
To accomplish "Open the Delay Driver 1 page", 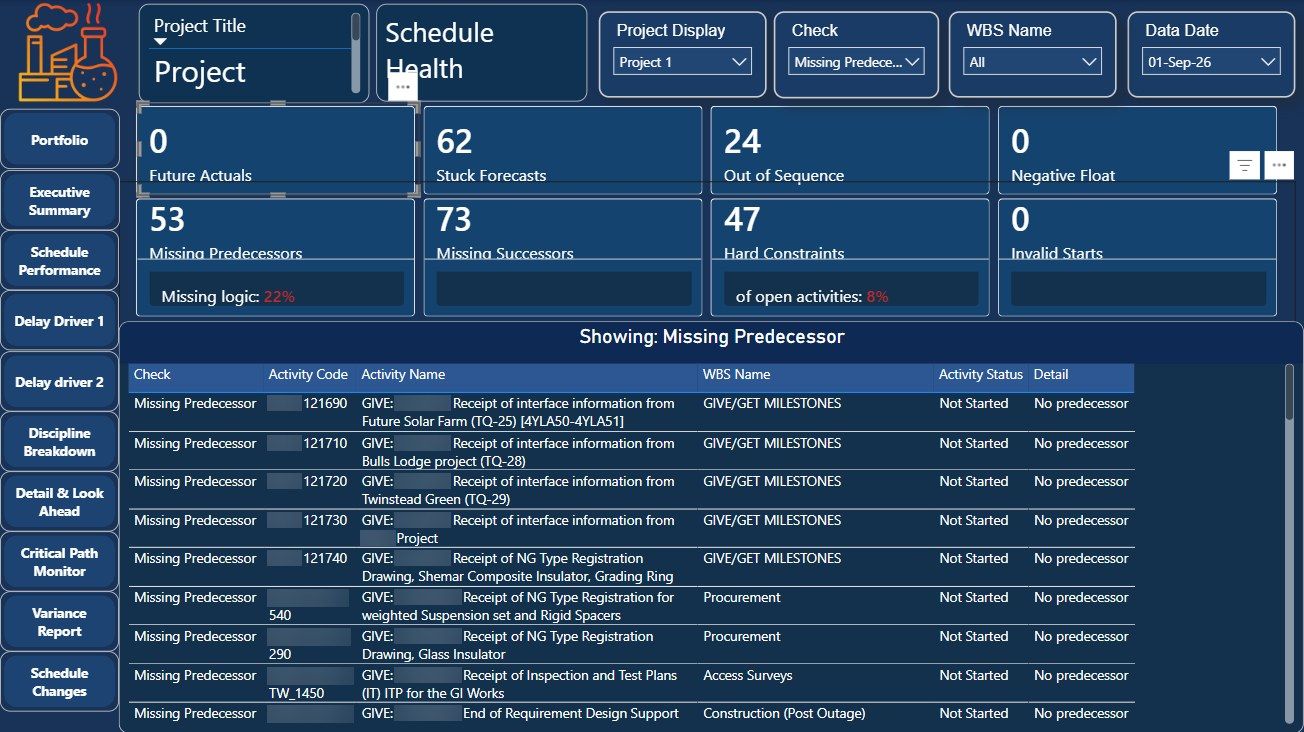I will 60,321.
